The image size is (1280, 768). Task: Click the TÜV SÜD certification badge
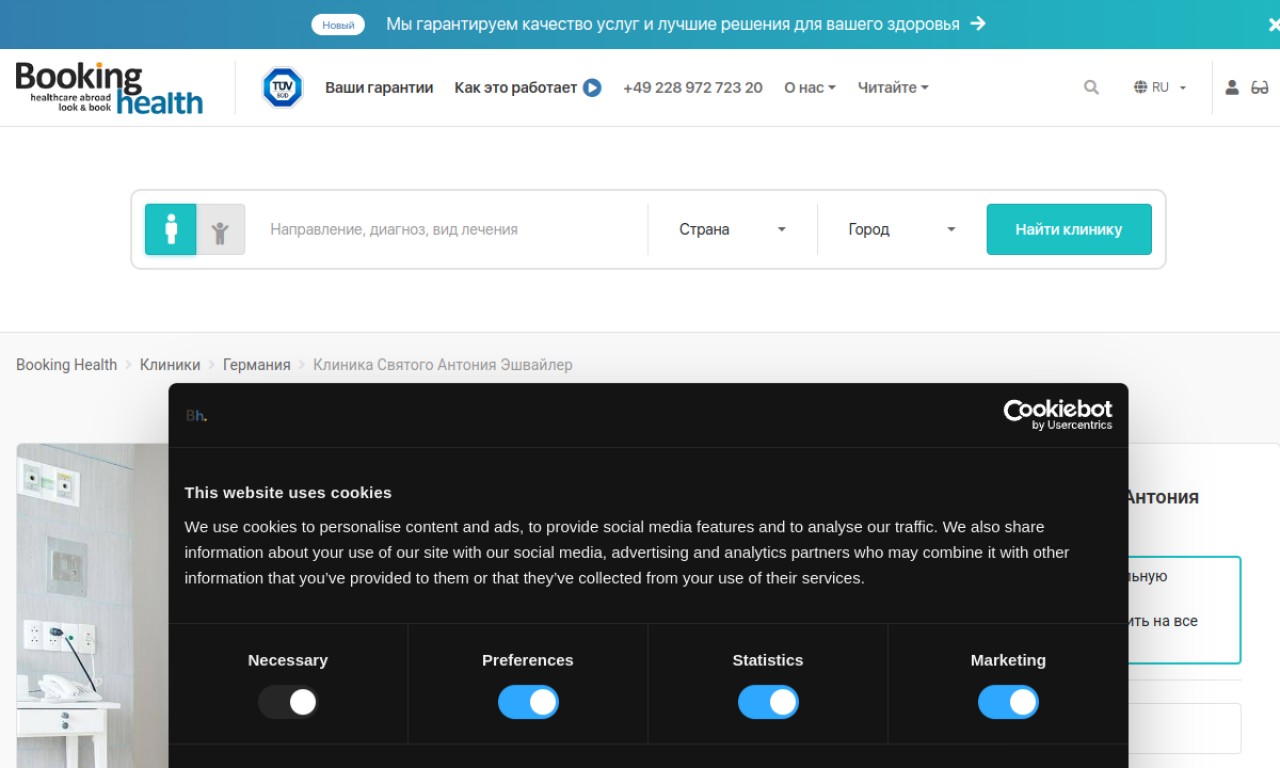pos(282,88)
